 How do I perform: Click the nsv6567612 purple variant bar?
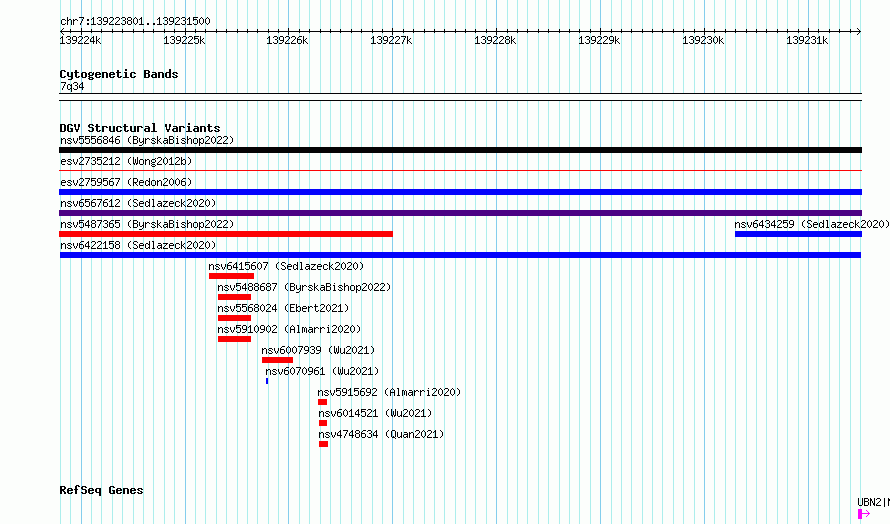[460, 213]
